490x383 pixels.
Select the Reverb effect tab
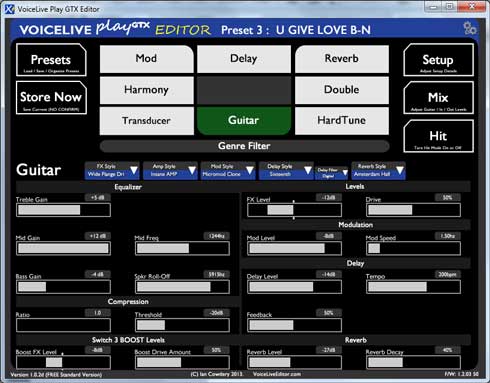tap(342, 59)
